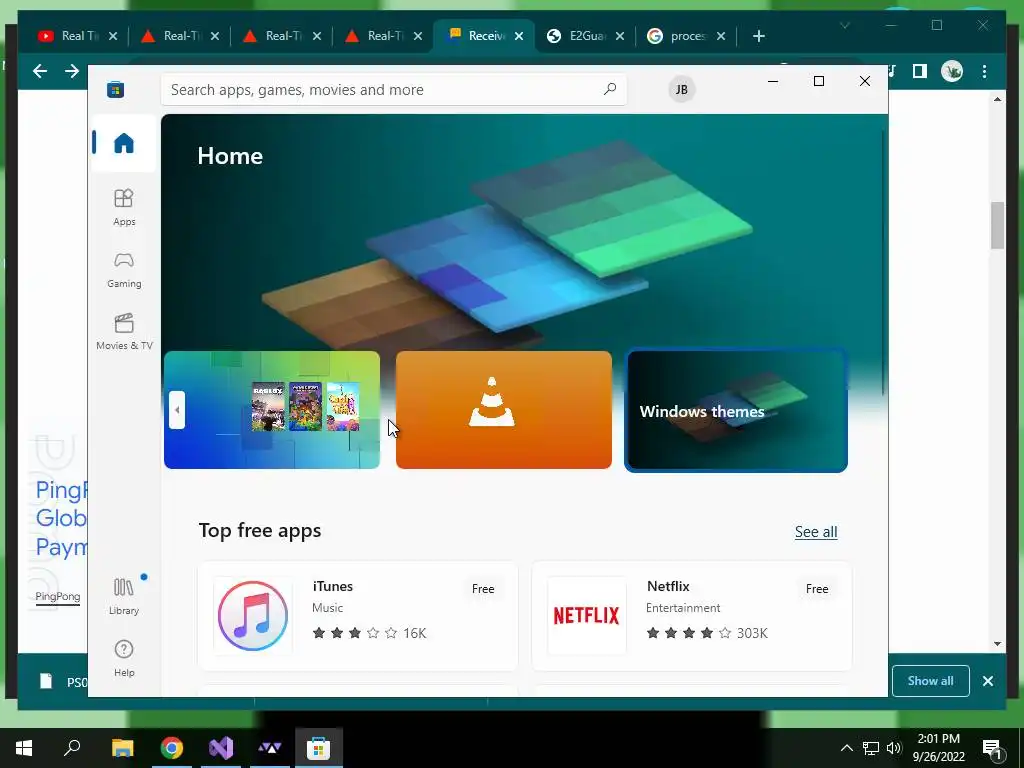
Task: Click Netflix Free price label
Action: pyautogui.click(x=817, y=589)
